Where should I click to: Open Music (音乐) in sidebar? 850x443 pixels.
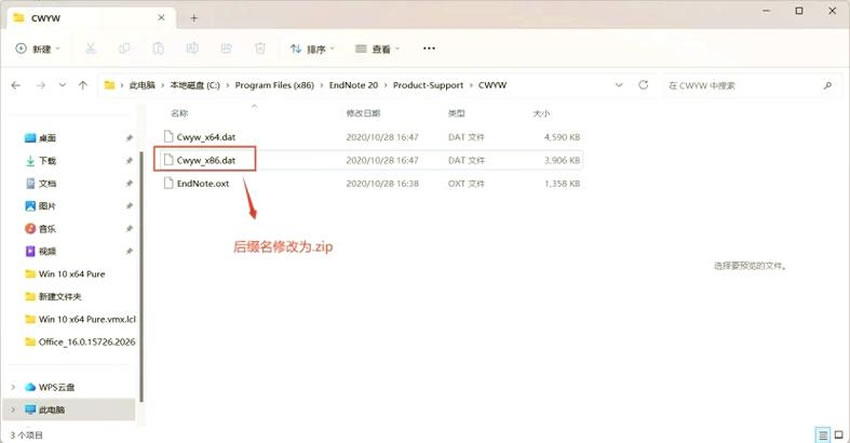click(47, 229)
